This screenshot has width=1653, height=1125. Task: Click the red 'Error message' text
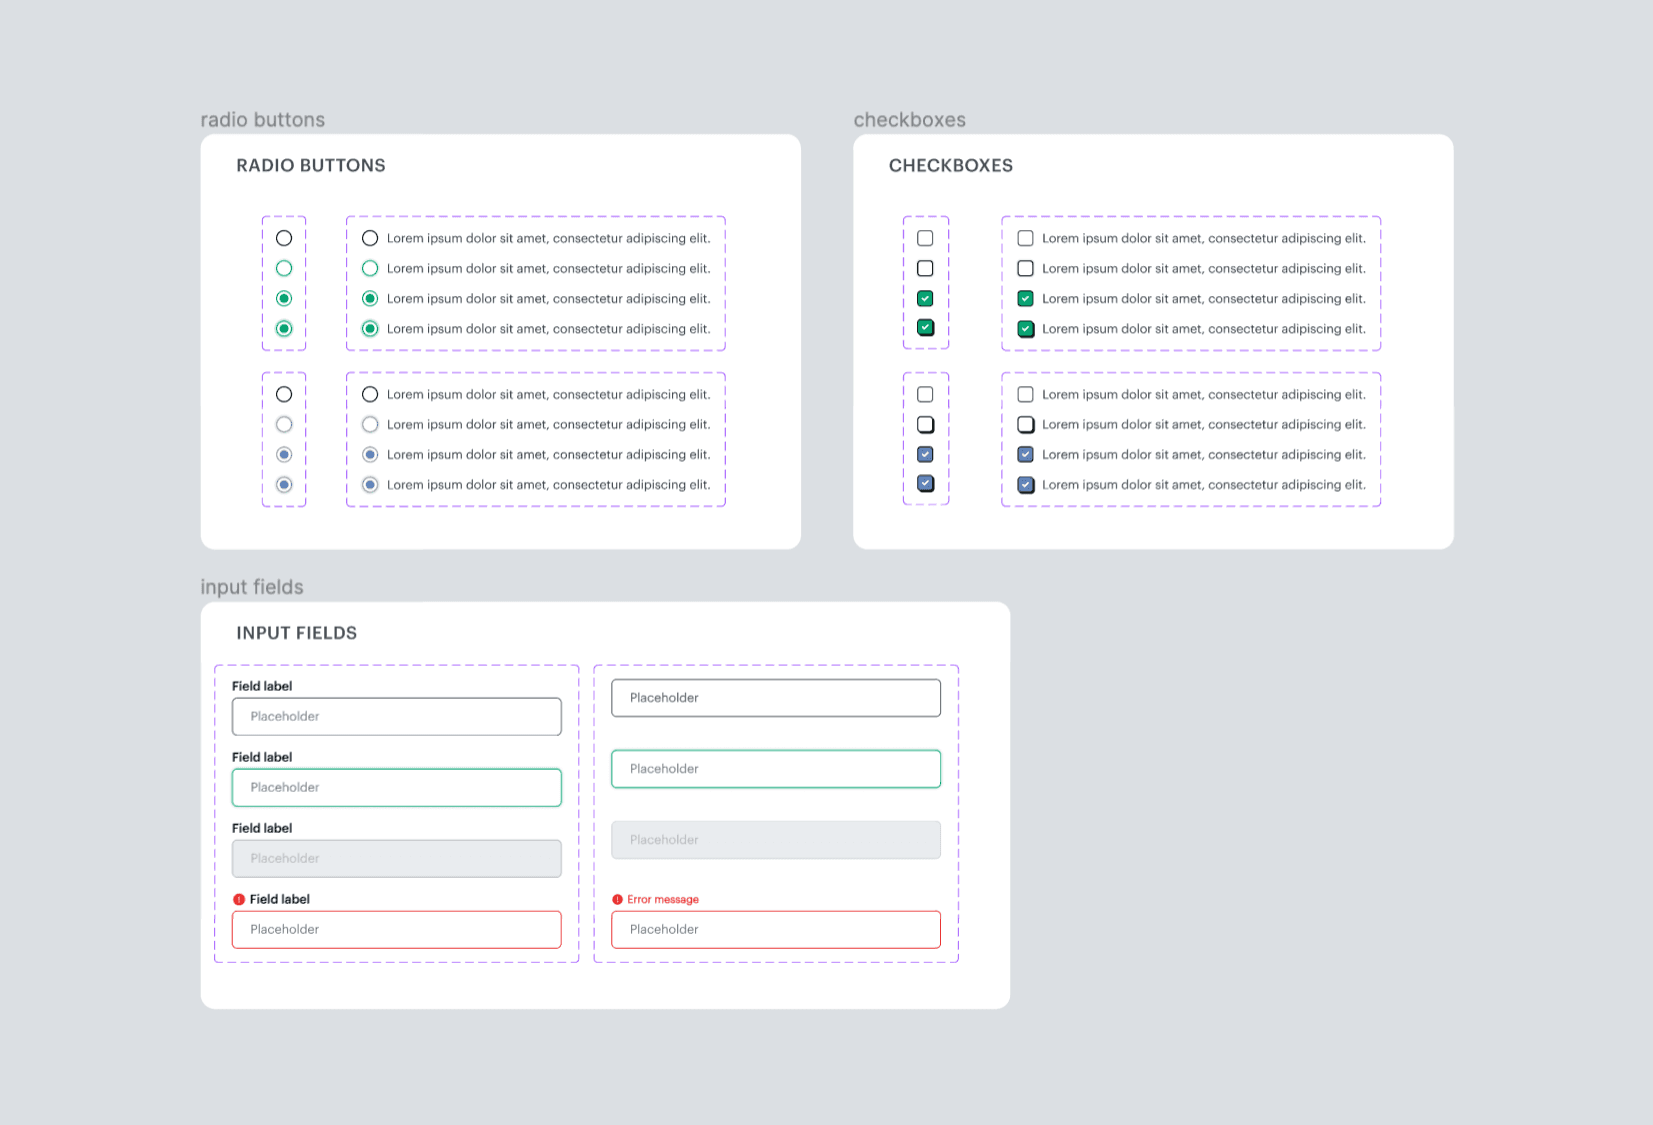[663, 899]
